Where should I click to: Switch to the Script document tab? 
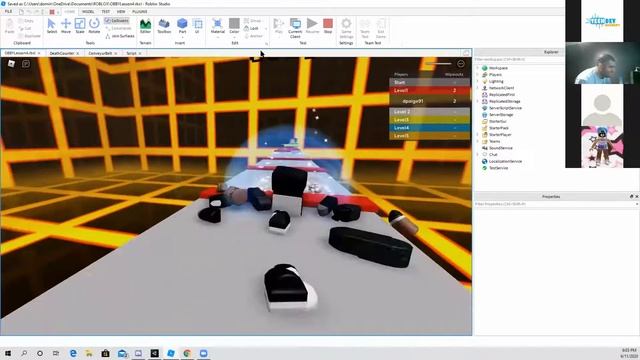[131, 53]
